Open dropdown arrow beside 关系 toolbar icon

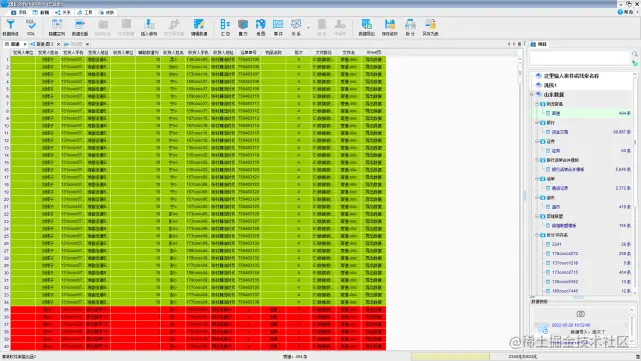[308, 28]
